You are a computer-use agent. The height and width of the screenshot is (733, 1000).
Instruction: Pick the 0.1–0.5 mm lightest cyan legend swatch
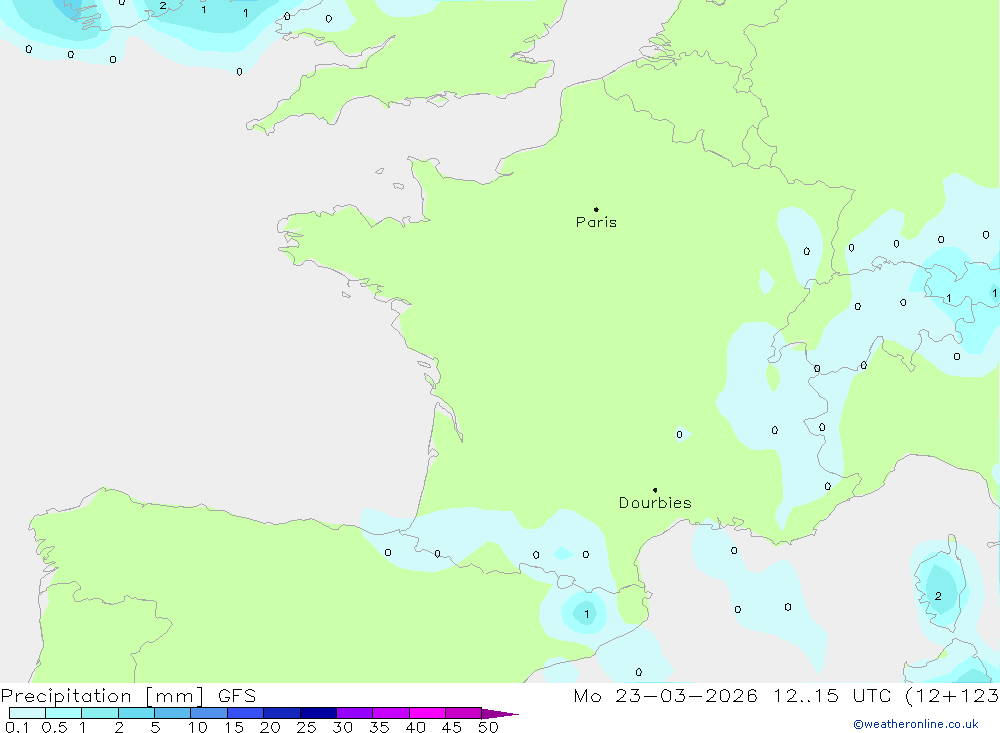[x=27, y=713]
